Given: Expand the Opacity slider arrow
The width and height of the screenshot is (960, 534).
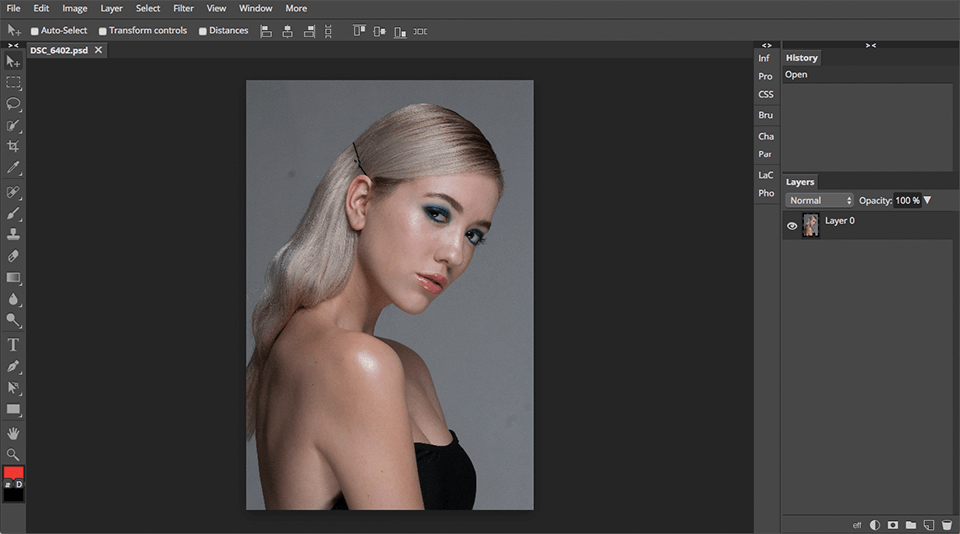Looking at the screenshot, I should pyautogui.click(x=927, y=200).
